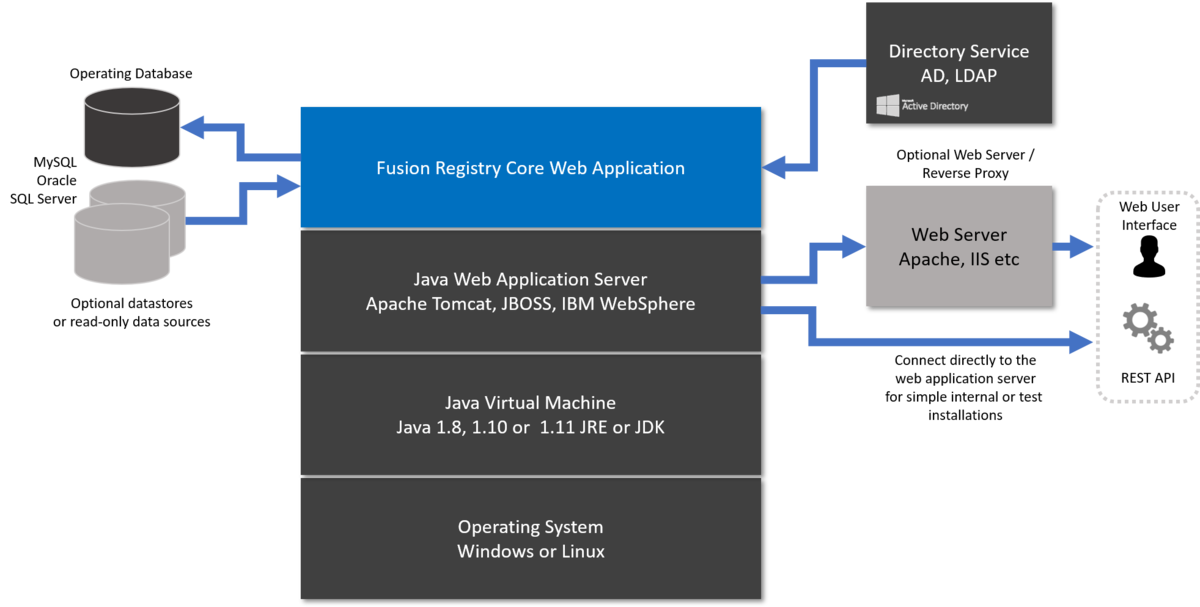Click the Java Virtual Machine block

tap(530, 414)
